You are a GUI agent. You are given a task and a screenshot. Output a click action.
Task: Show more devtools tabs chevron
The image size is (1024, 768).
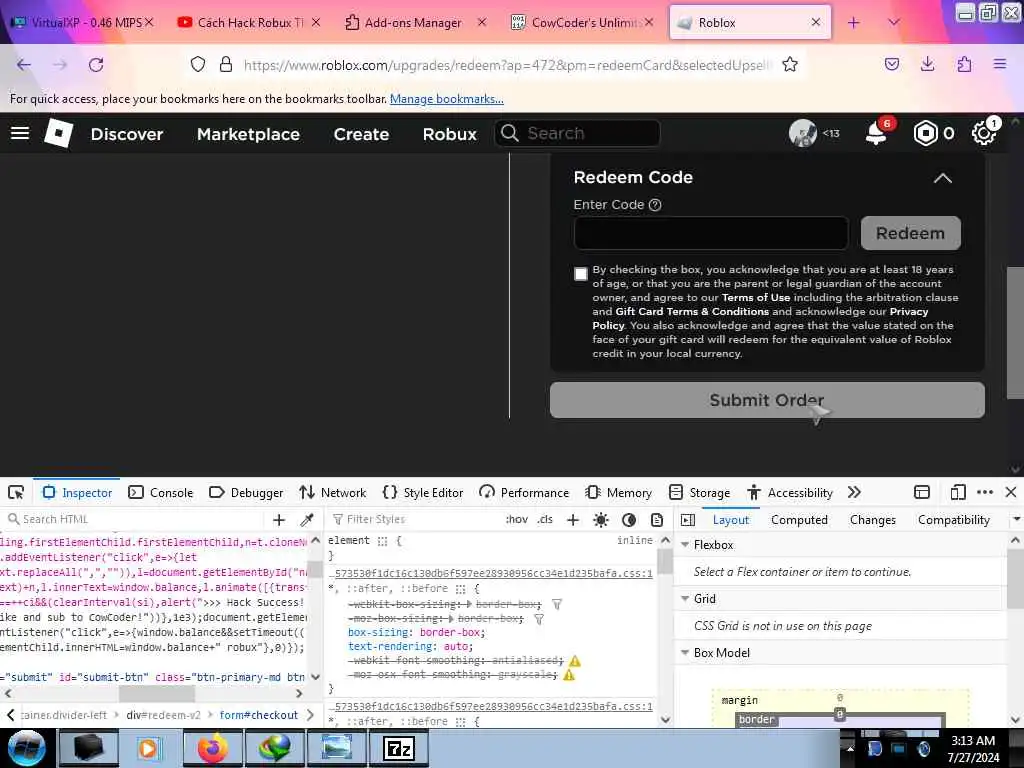(854, 492)
